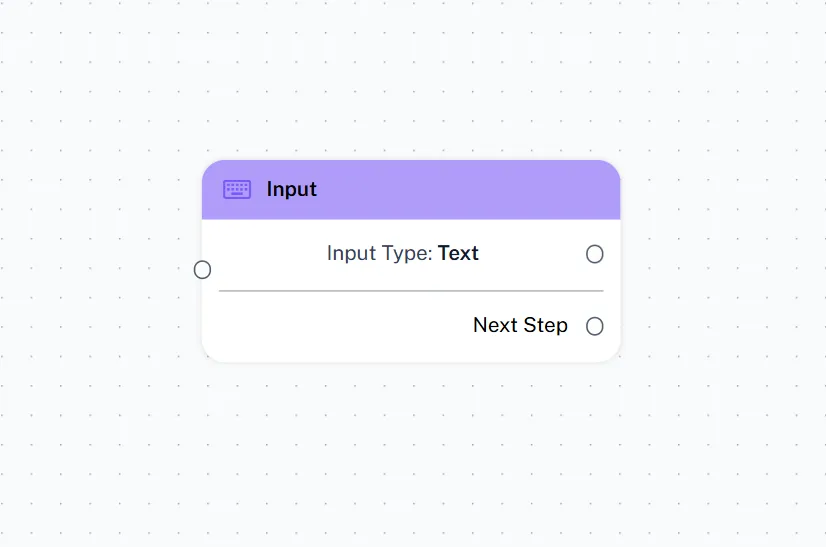This screenshot has height=547, width=826.
Task: Click the output port beside Input Type: Text
Action: (x=595, y=254)
